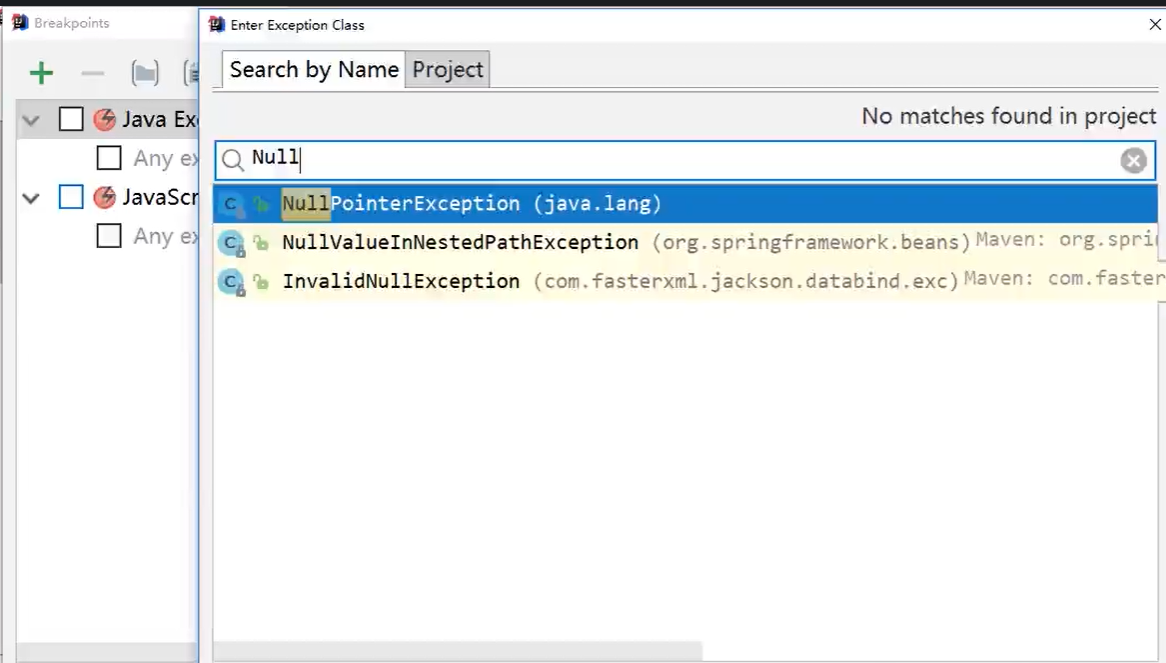
Task: Add a new exception breakpoint
Action: [x=41, y=72]
